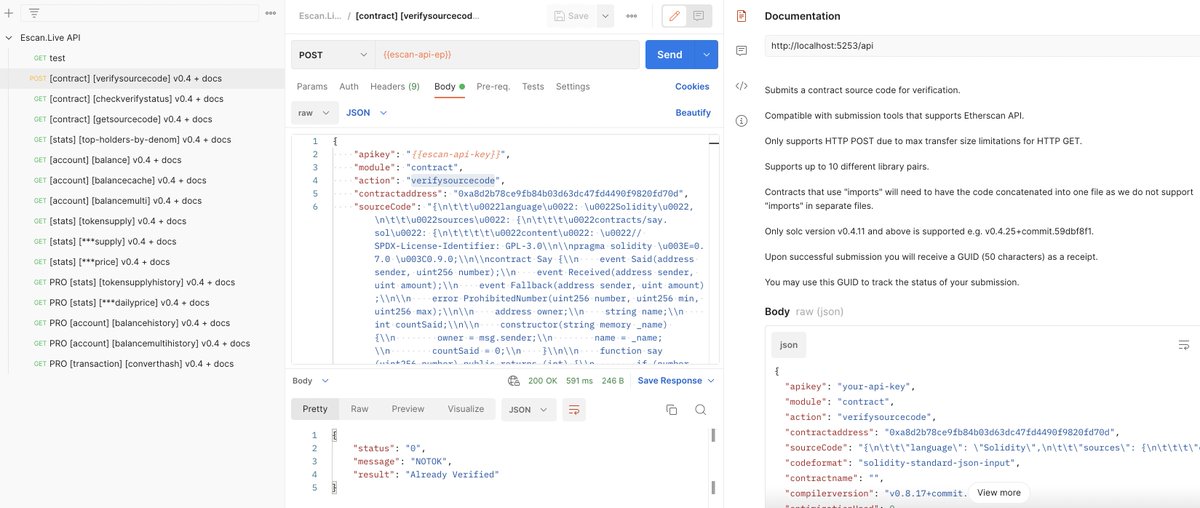This screenshot has height=508, width=1200.
Task: Open the PRO [account] [balancehistory] request
Action: coord(142,323)
